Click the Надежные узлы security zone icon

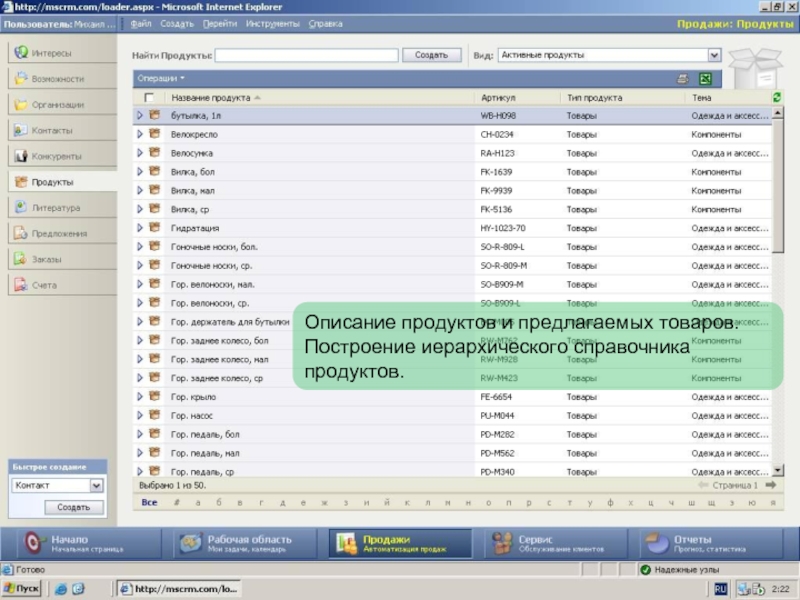point(645,569)
